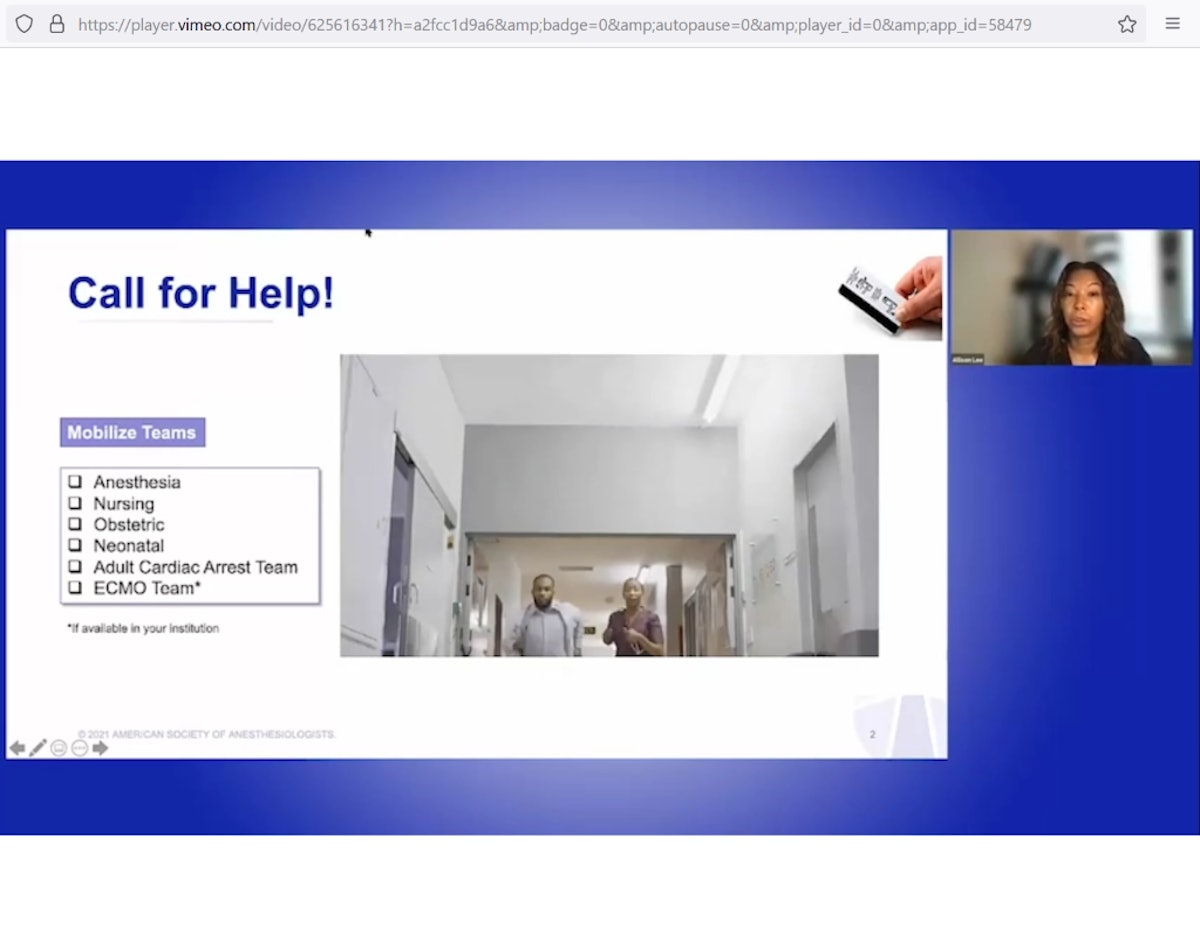Check the Nursing checkbox
Viewport: 1200px width, 947px height.
coord(75,503)
